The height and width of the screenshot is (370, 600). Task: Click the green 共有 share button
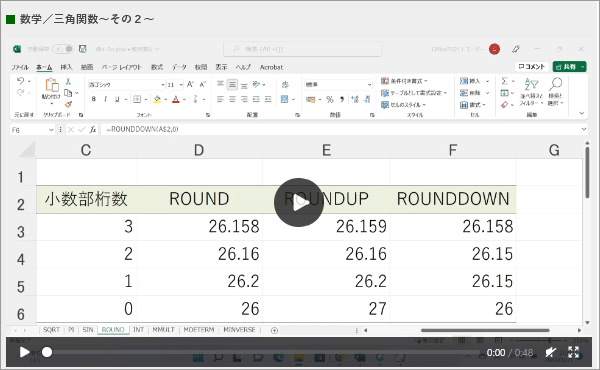(x=569, y=67)
